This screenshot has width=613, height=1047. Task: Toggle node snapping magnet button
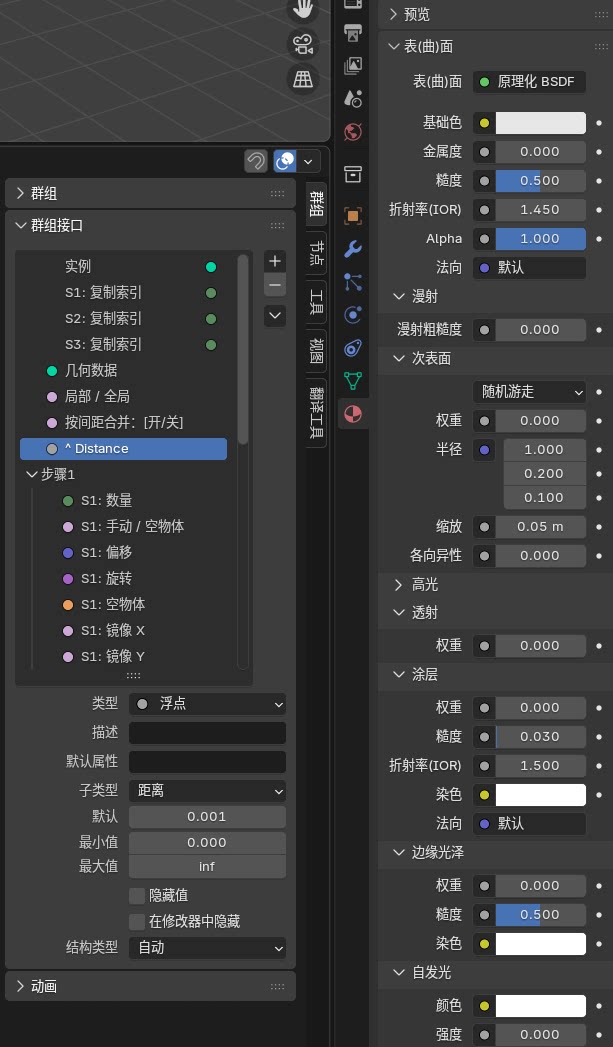(256, 161)
